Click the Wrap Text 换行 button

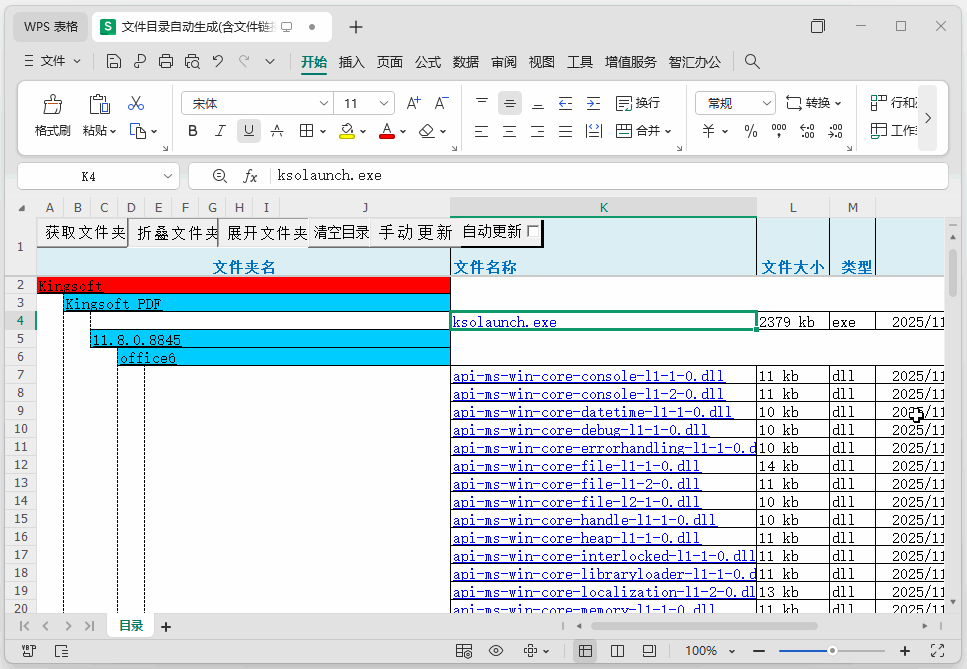point(638,103)
